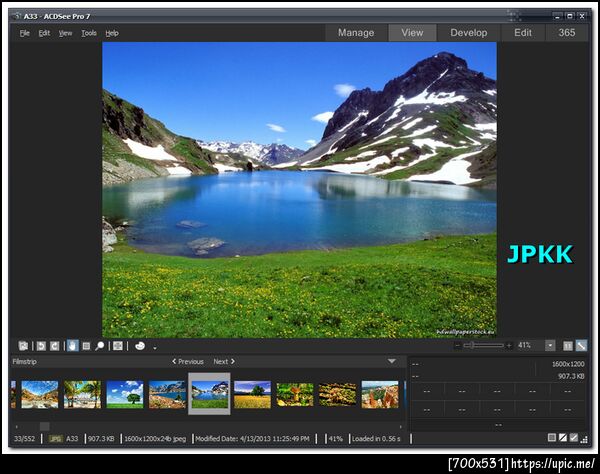Click 1600x1200x24b jpeg in status bar
The width and height of the screenshot is (600, 474).
pos(155,438)
